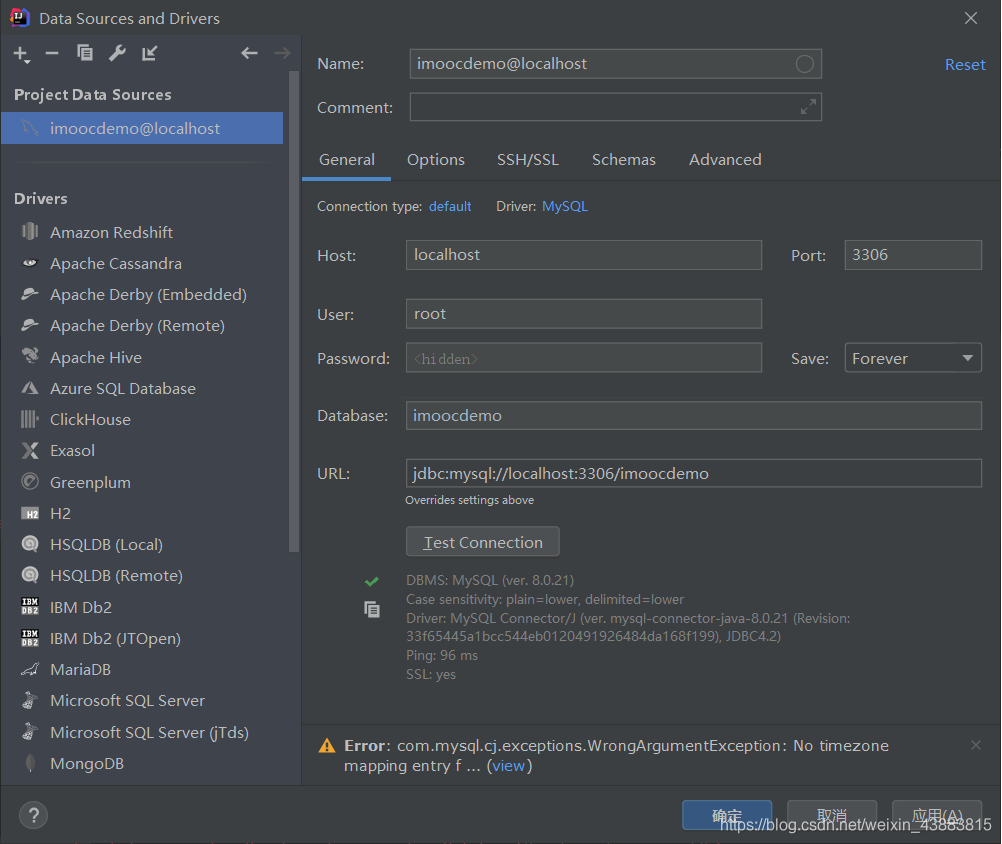Viewport: 1002px width, 844px height.
Task: Change connection type via default link
Action: 450,206
